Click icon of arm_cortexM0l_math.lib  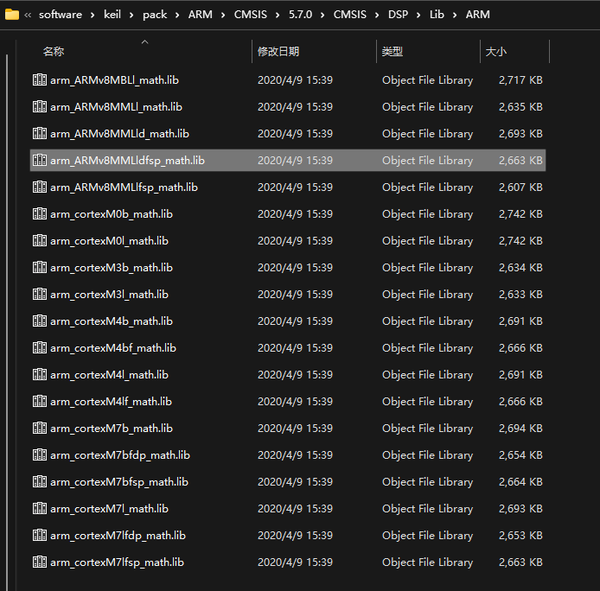39,240
